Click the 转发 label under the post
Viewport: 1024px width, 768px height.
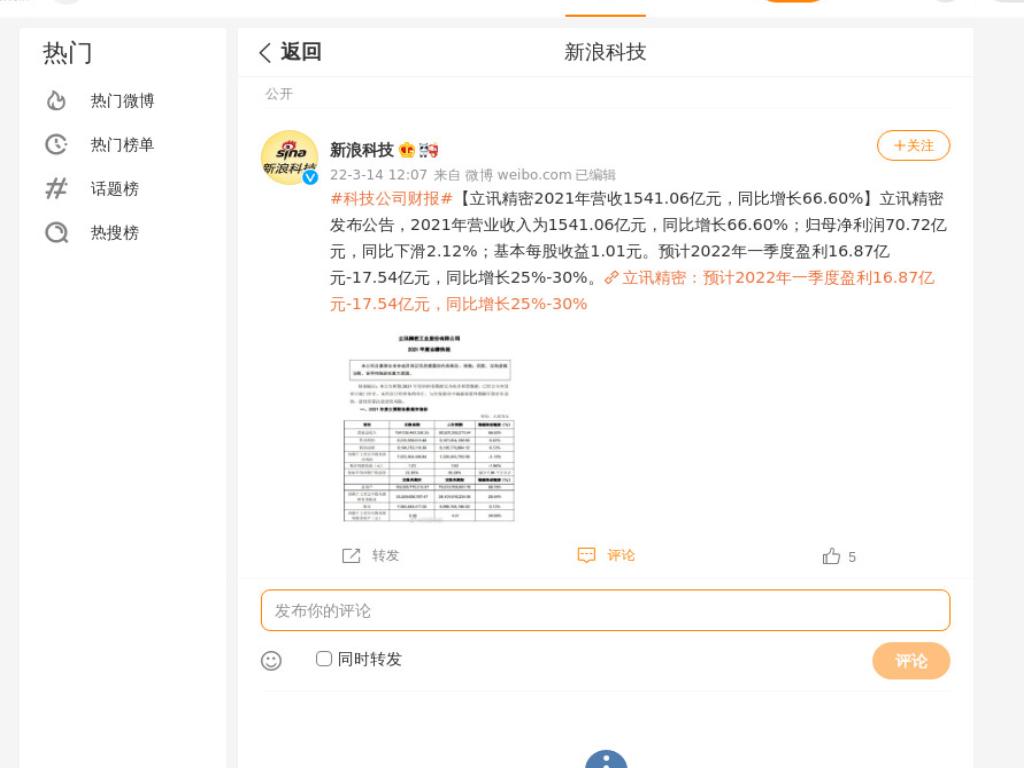[x=385, y=556]
